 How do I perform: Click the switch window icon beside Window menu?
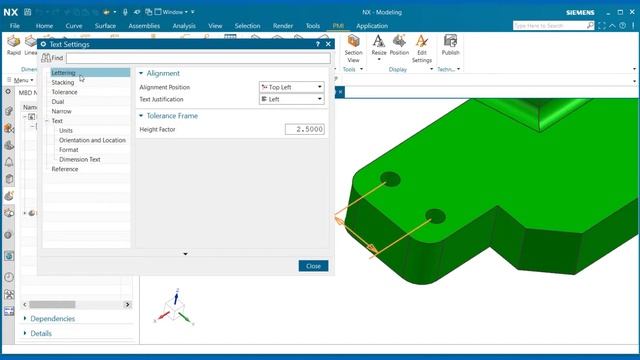click(x=149, y=12)
